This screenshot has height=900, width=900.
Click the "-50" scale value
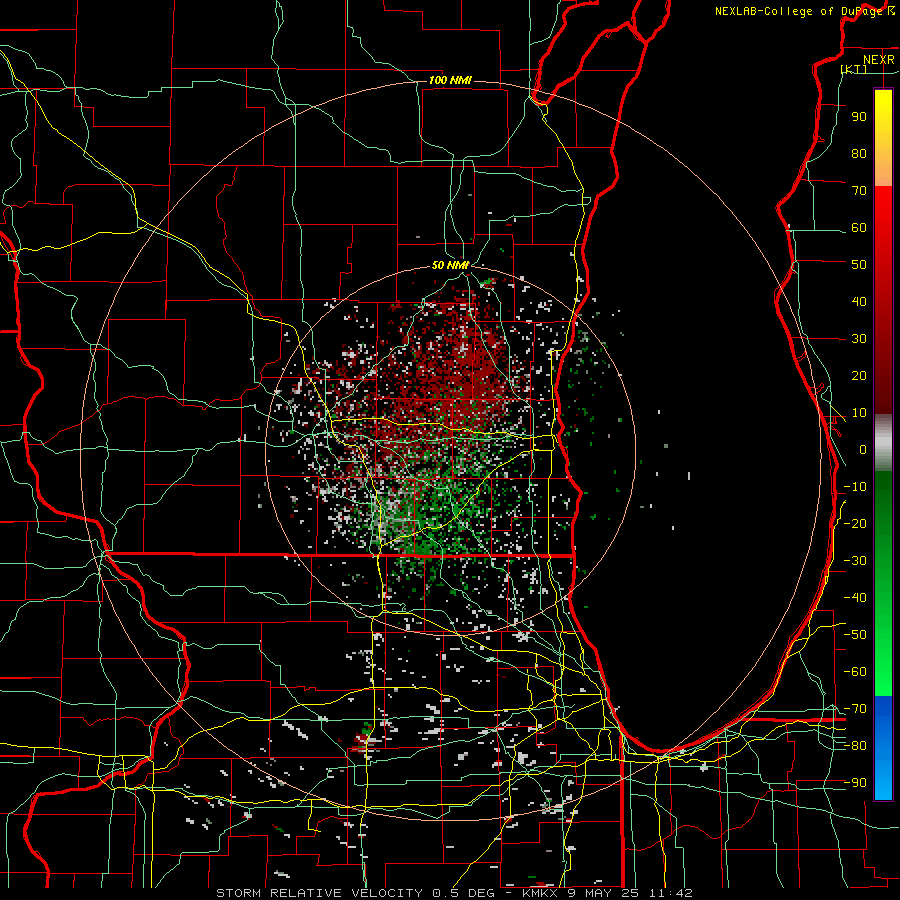(855, 635)
